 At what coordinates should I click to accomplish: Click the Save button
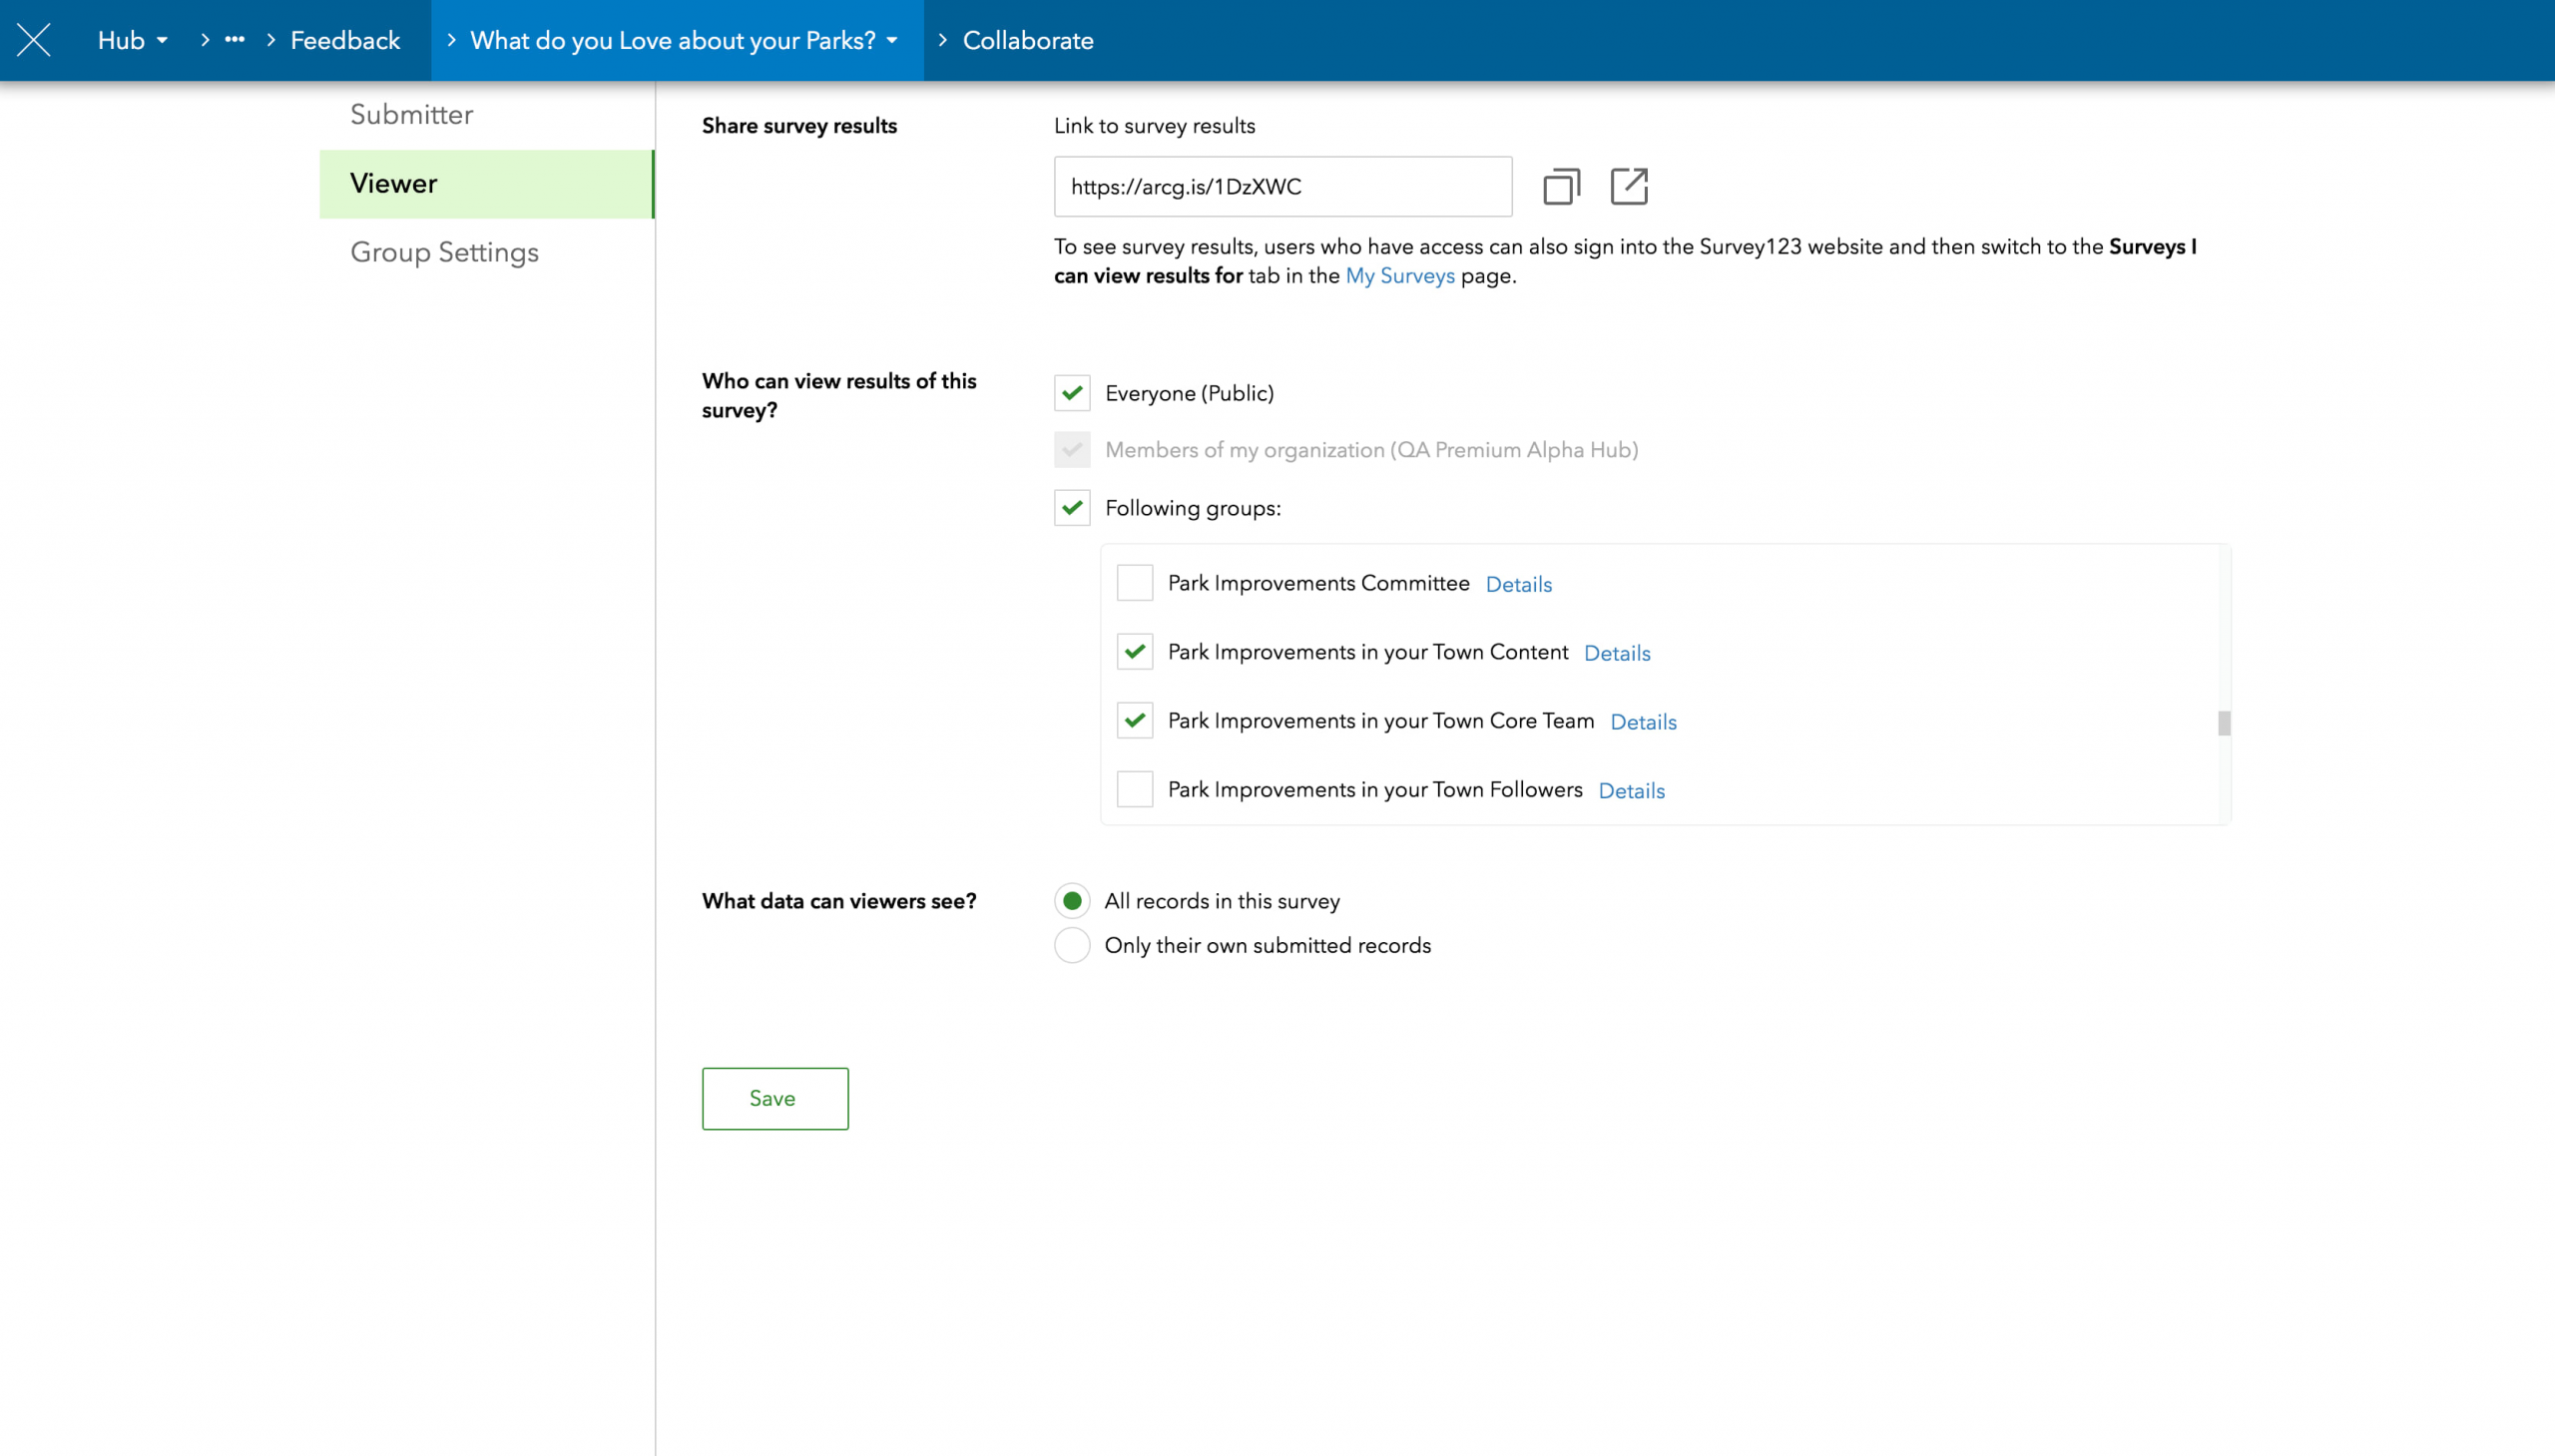click(x=774, y=1098)
